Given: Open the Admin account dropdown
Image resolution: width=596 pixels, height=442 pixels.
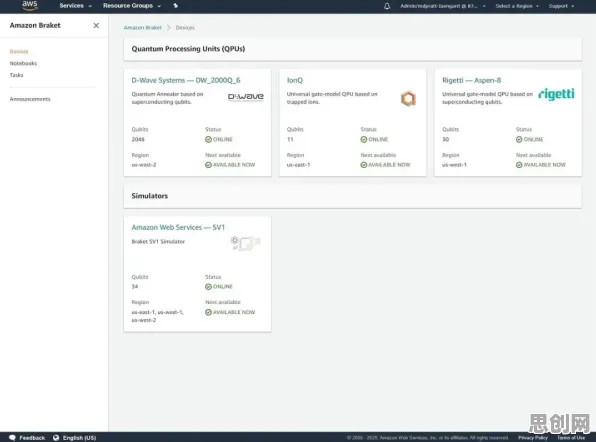Looking at the screenshot, I should 442,6.
